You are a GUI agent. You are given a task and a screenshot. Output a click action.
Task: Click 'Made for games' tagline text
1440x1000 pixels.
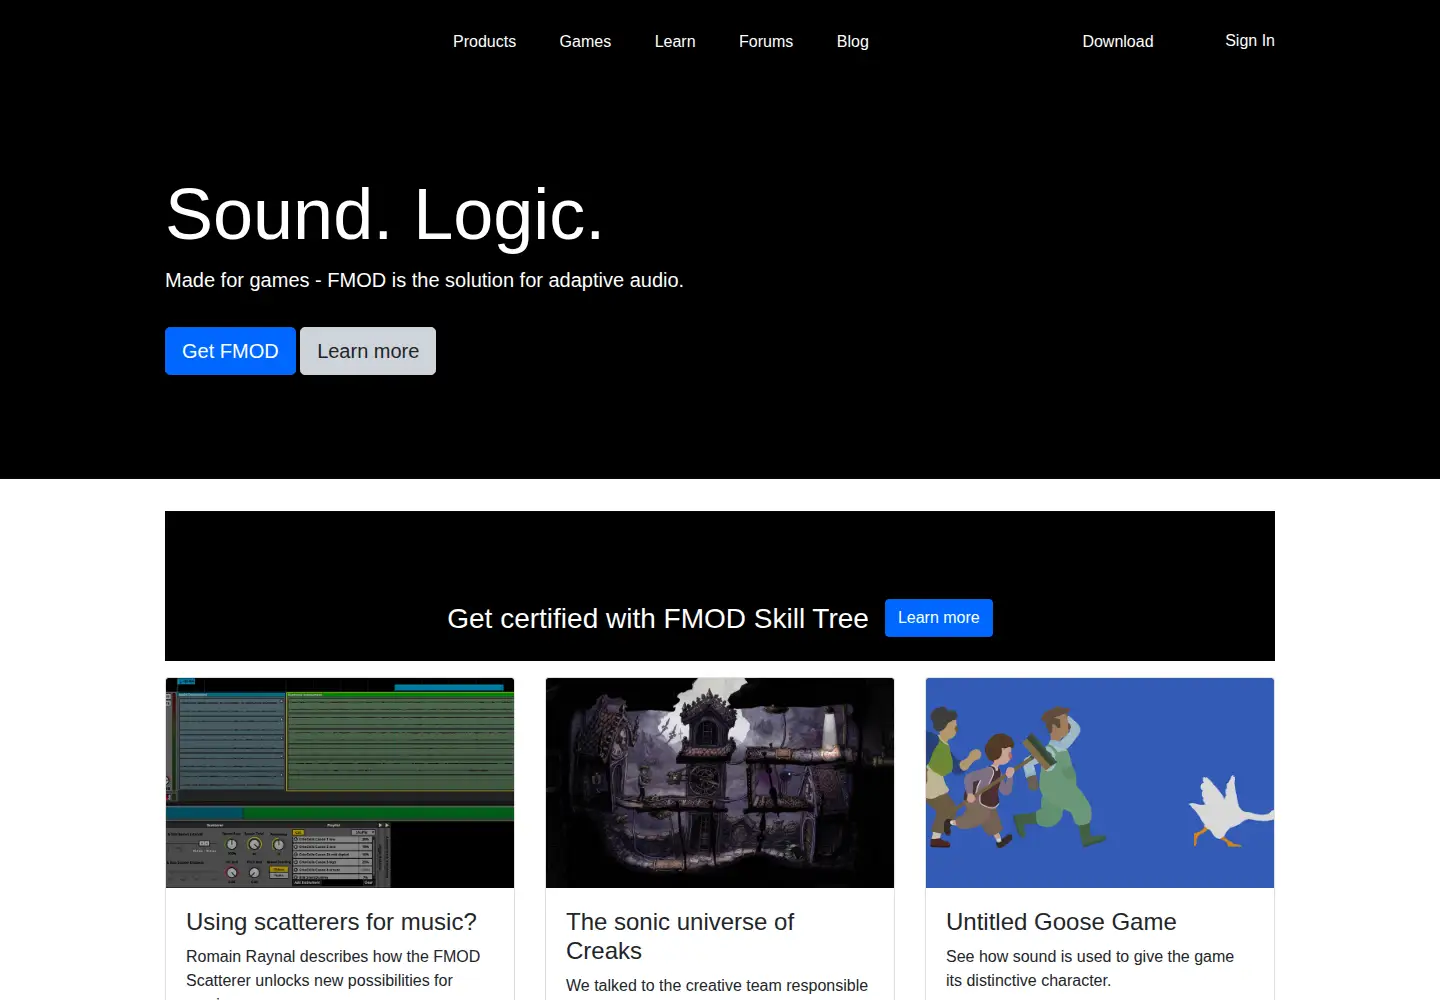pyautogui.click(x=424, y=280)
